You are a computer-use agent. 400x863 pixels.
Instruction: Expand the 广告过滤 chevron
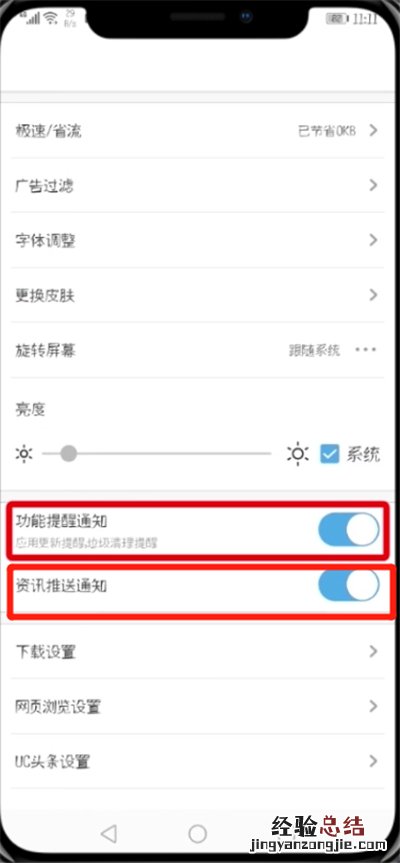click(x=374, y=185)
